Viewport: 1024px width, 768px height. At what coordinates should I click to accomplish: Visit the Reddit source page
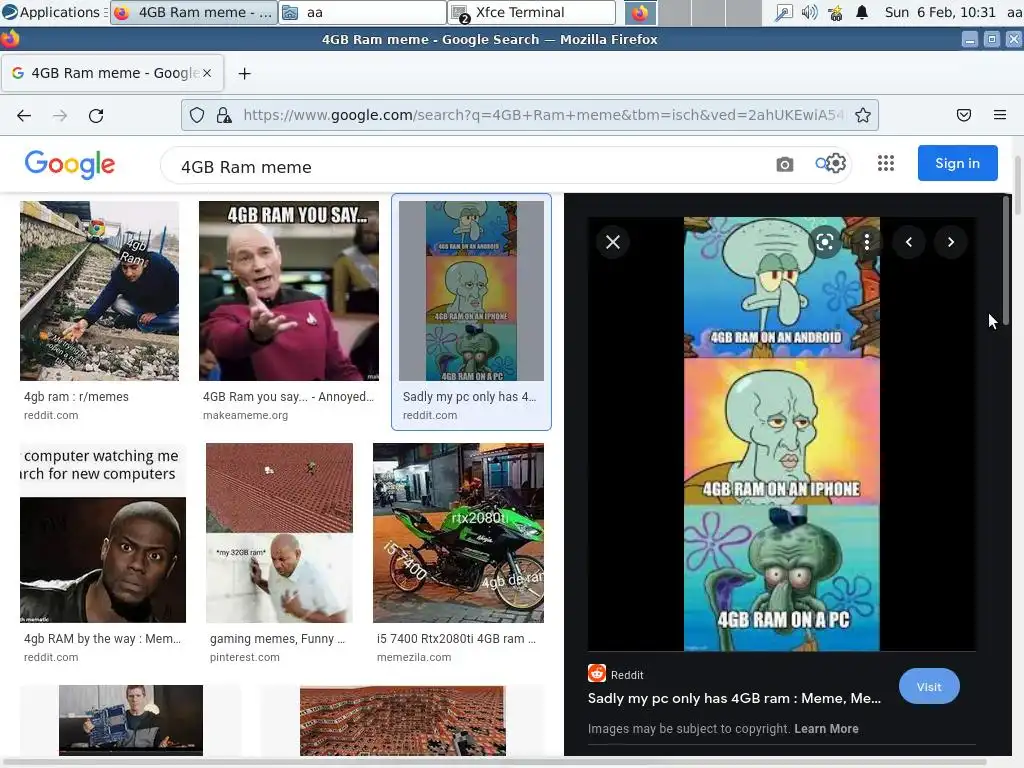point(929,686)
